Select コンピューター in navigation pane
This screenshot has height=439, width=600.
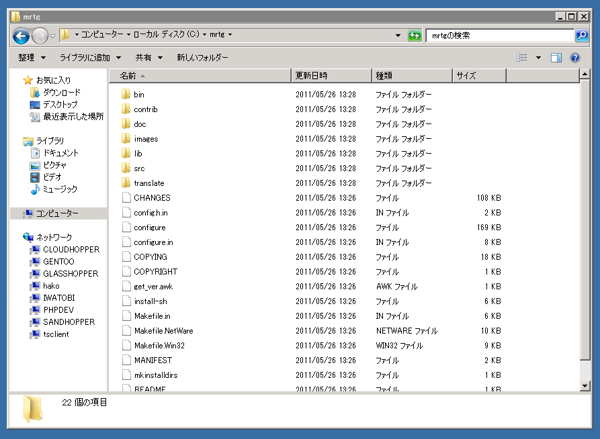pos(57,213)
